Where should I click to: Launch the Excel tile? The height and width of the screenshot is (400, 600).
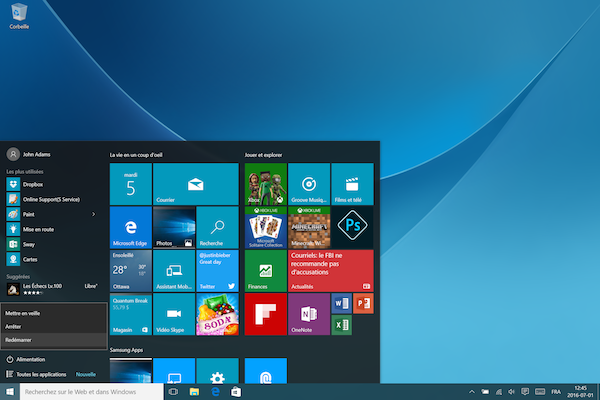(x=341, y=325)
